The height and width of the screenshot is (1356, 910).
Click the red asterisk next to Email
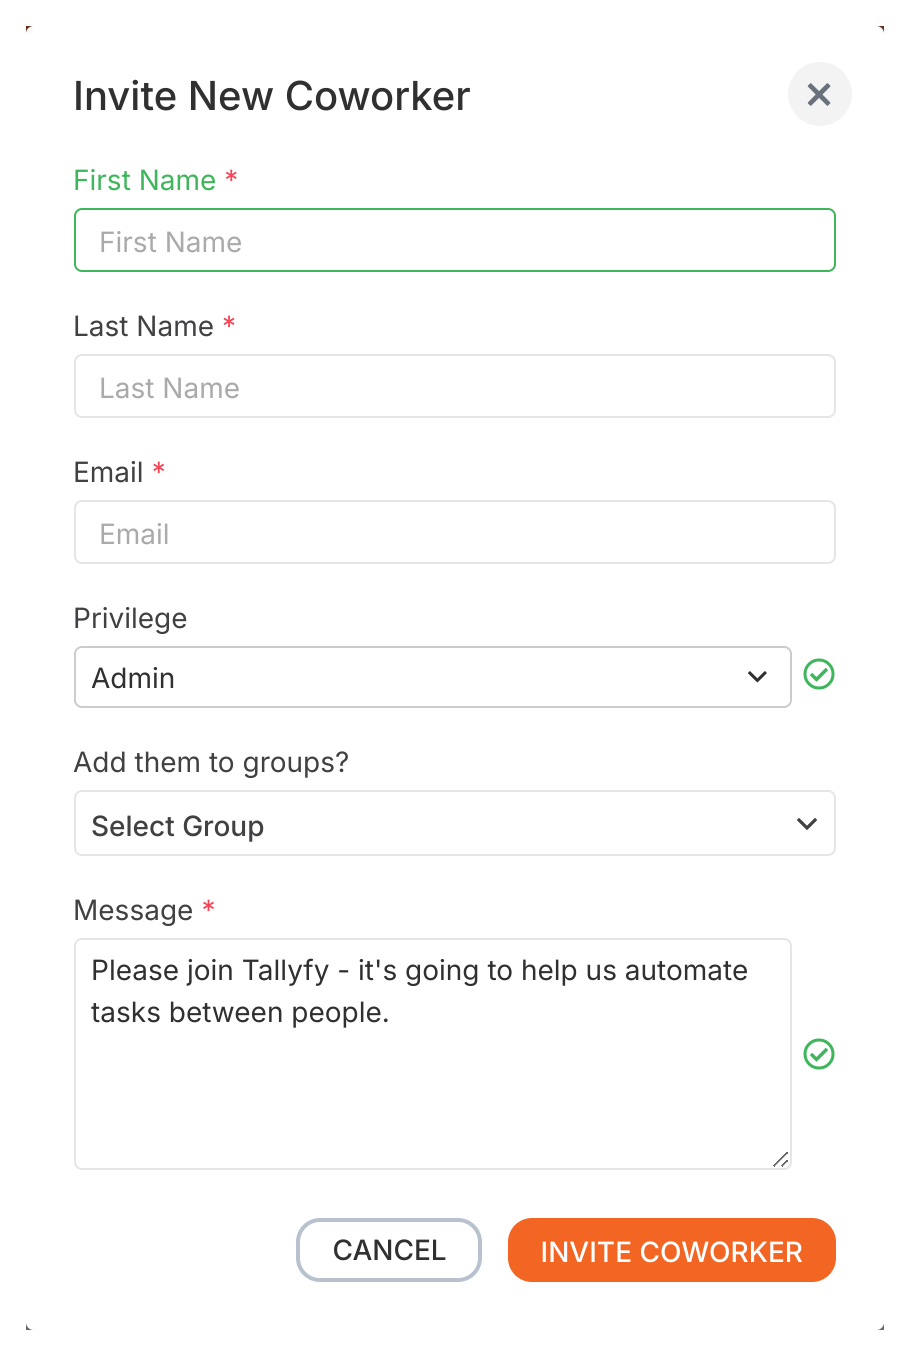coord(159,470)
